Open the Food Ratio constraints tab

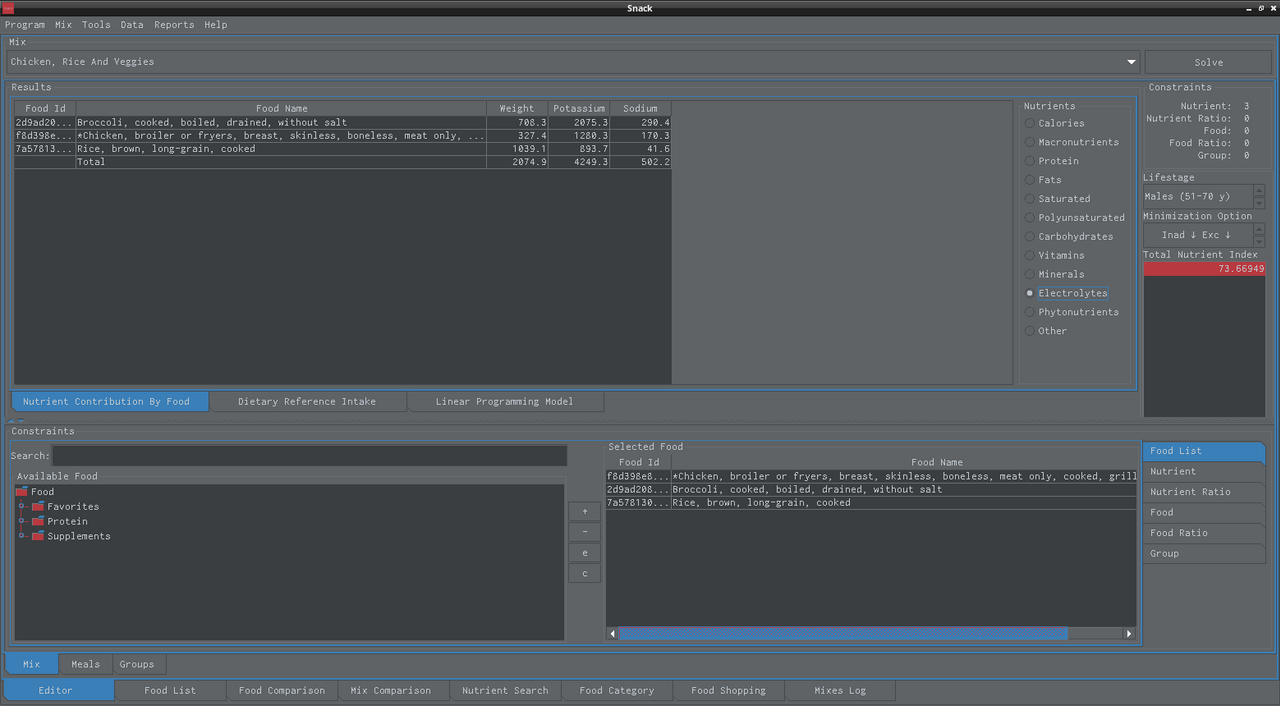pyautogui.click(x=1204, y=533)
